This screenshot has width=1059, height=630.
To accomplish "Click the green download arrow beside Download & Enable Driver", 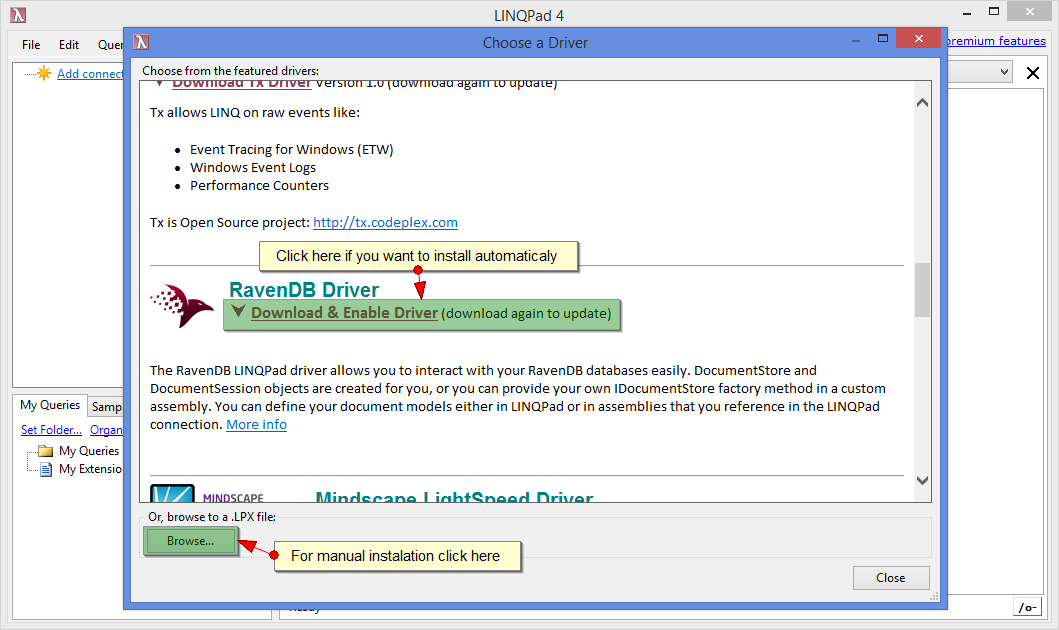I will click(238, 311).
